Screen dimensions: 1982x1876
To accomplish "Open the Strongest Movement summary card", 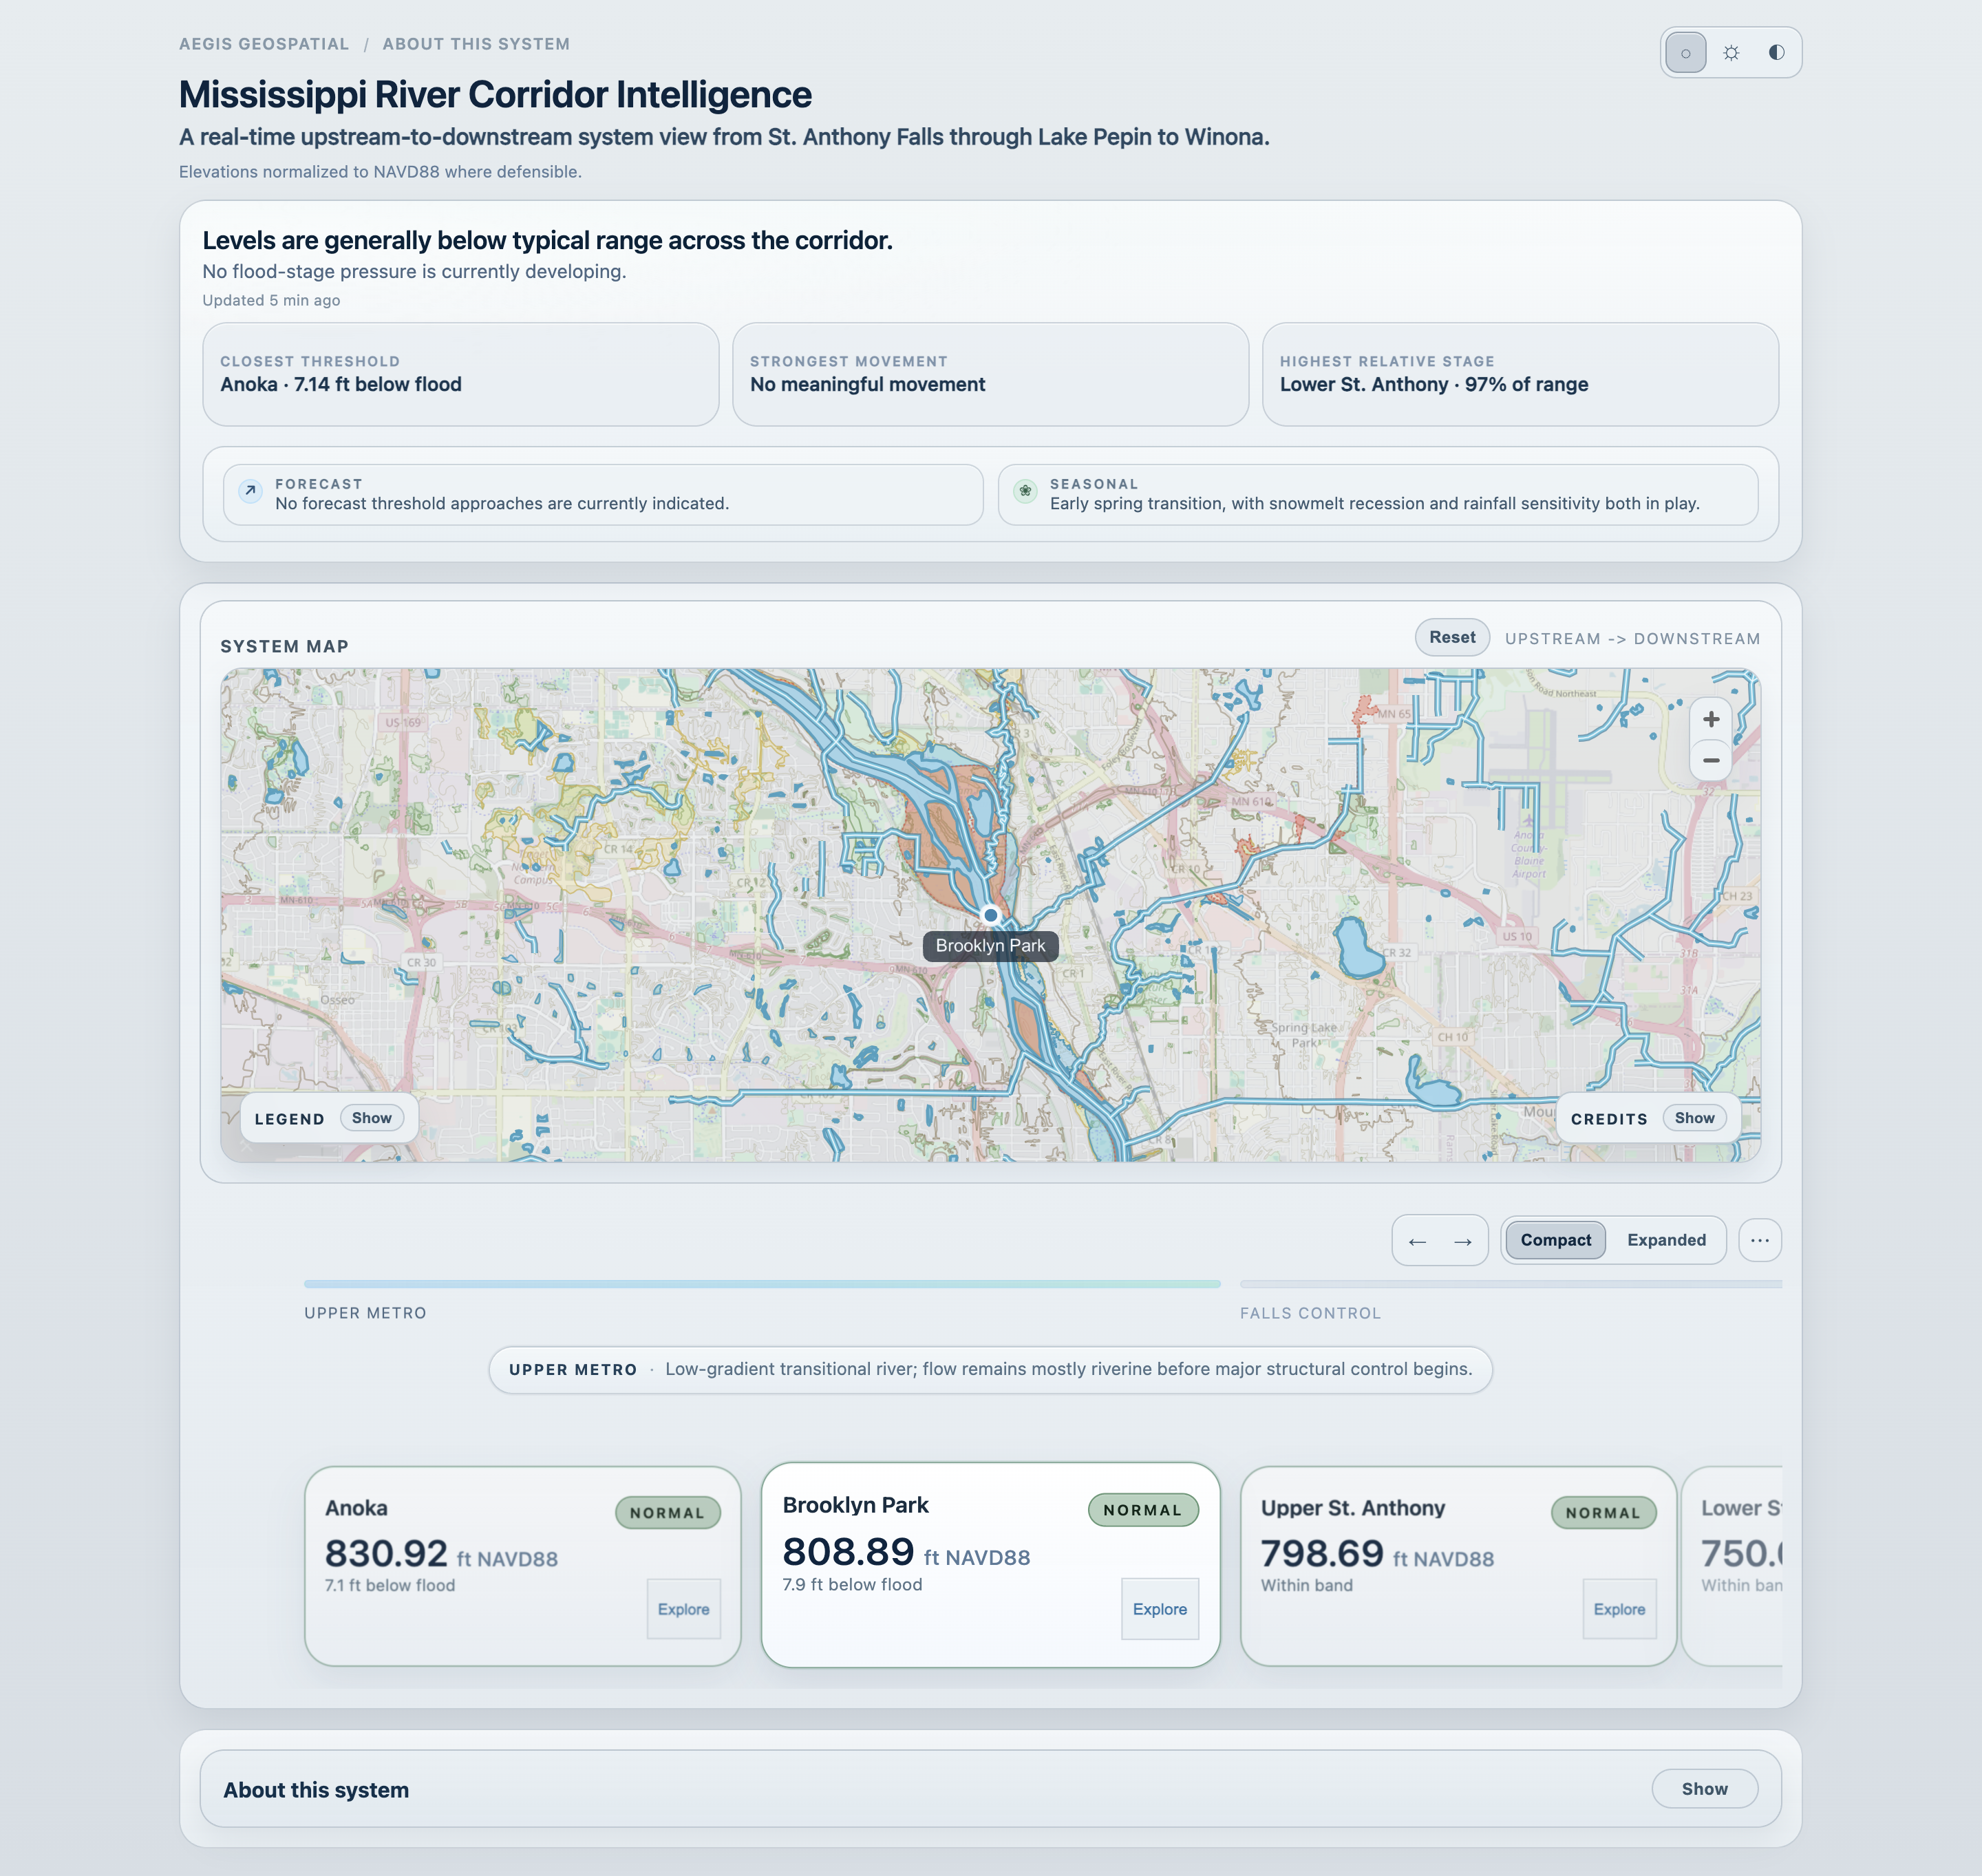I will pyautogui.click(x=990, y=374).
